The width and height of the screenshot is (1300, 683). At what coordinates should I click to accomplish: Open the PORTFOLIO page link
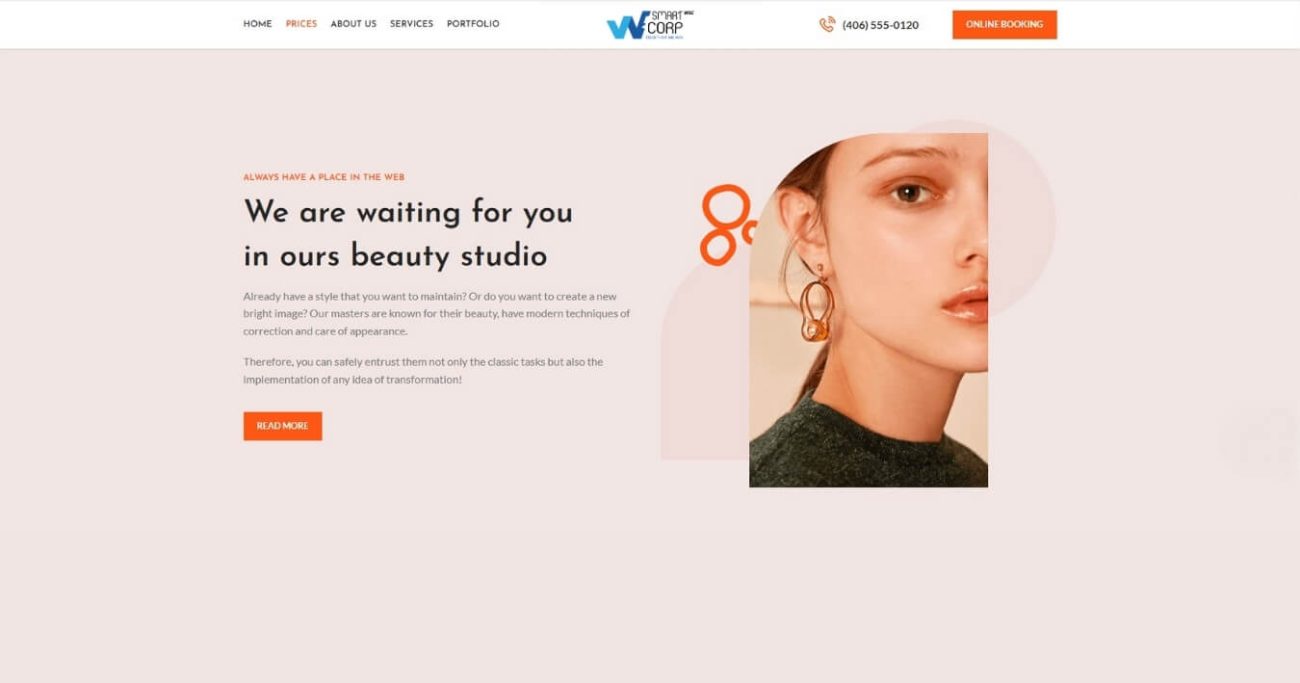473,24
